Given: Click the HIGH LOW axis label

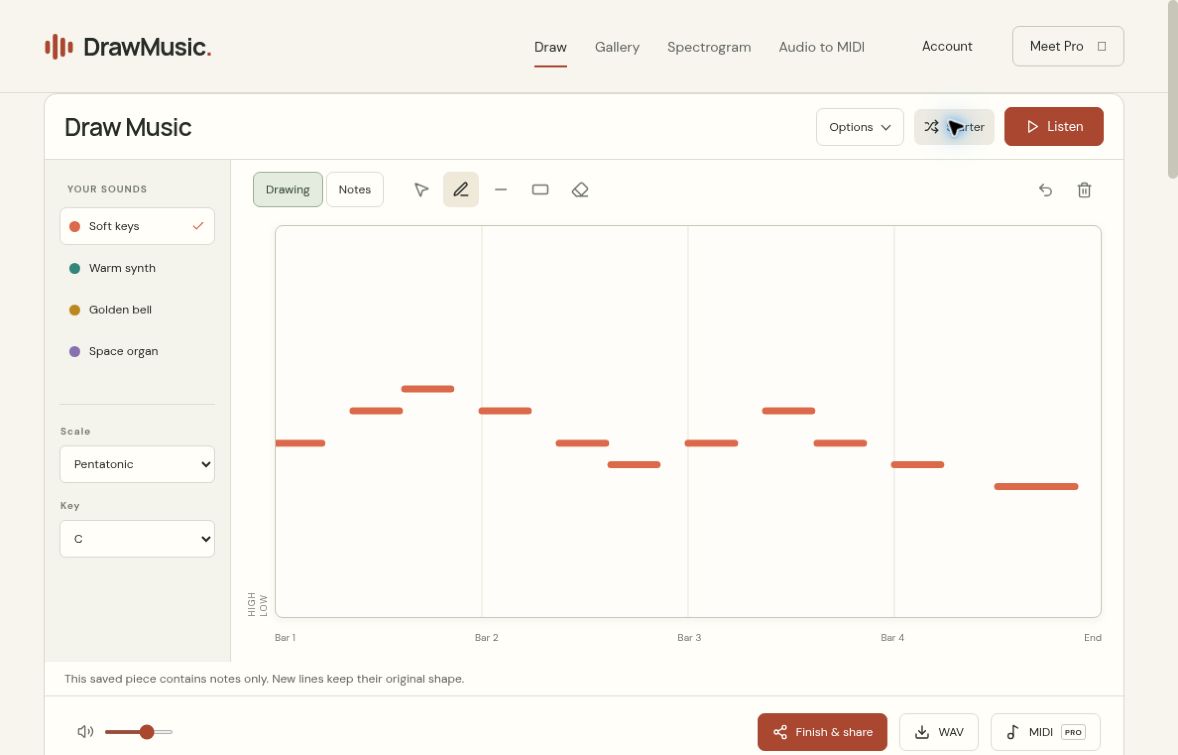Looking at the screenshot, I should (258, 604).
